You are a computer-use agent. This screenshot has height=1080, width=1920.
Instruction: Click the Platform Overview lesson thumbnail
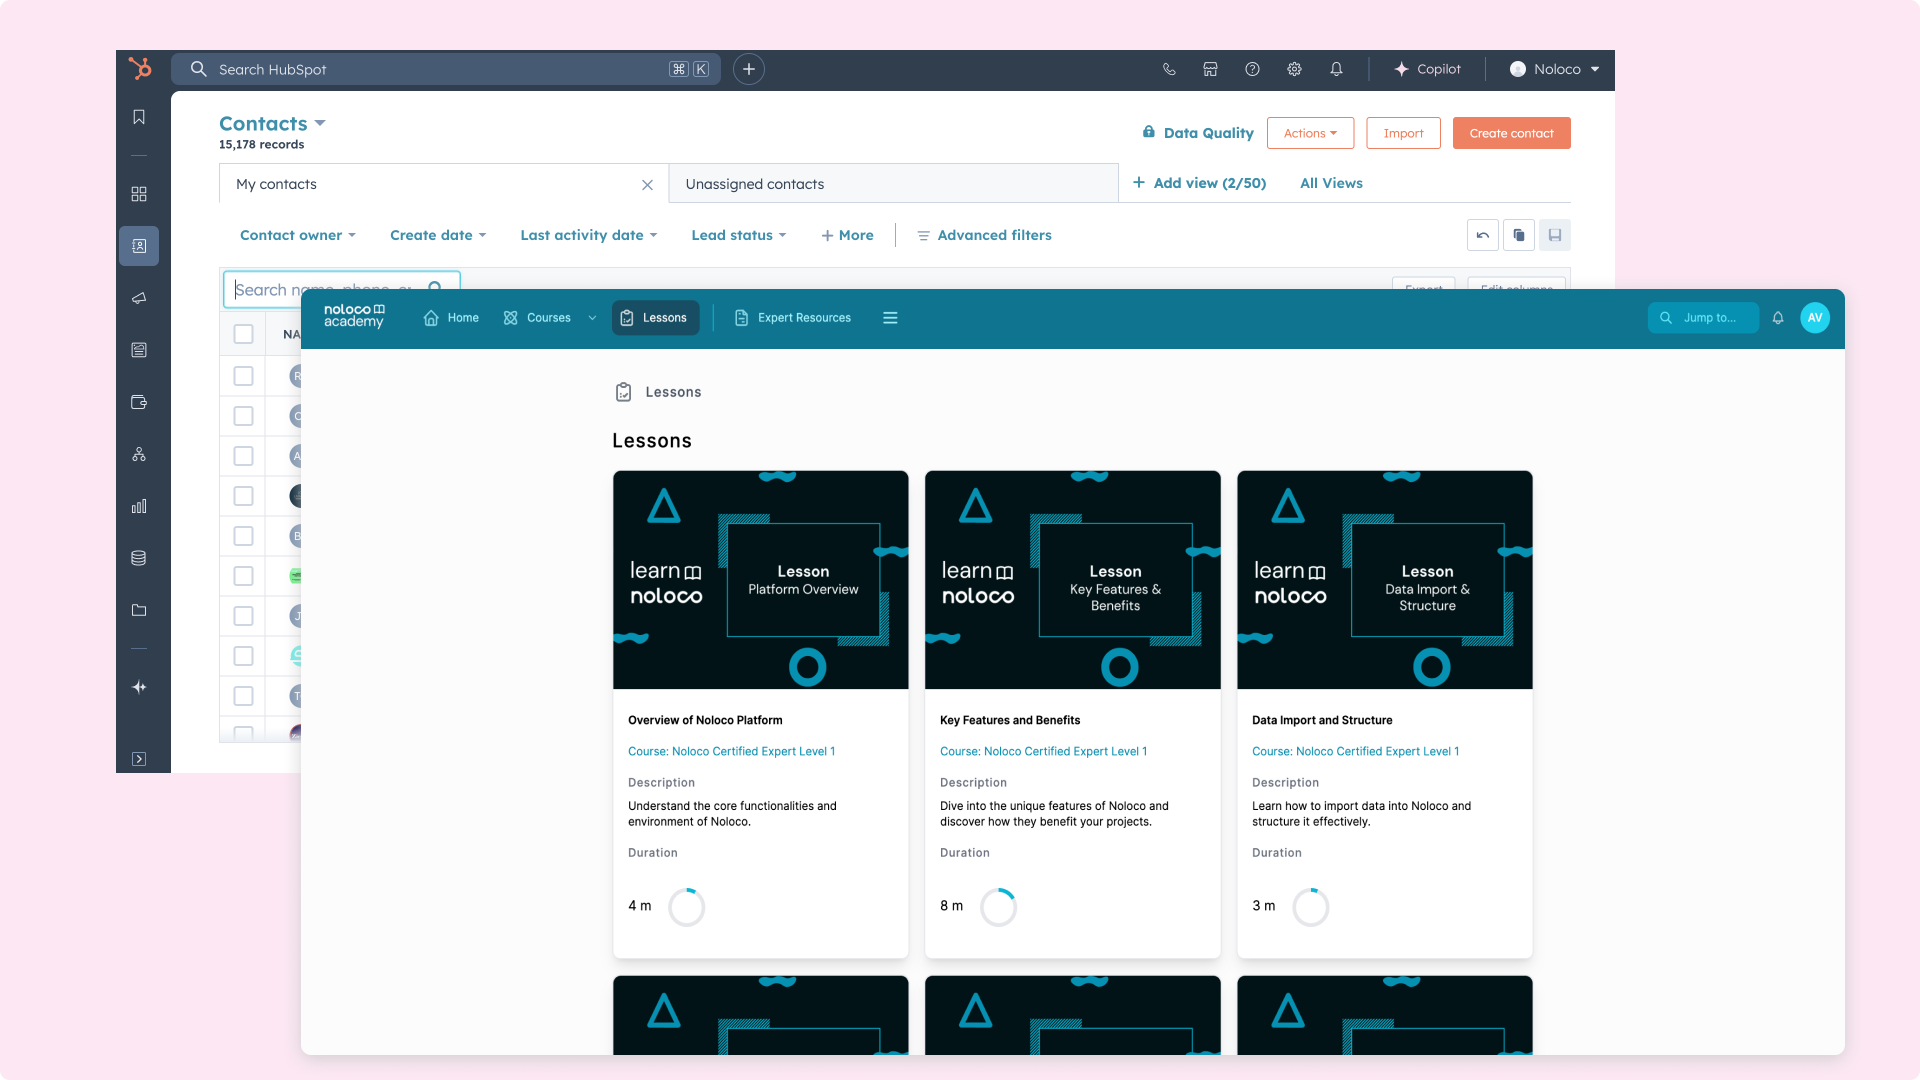760,580
